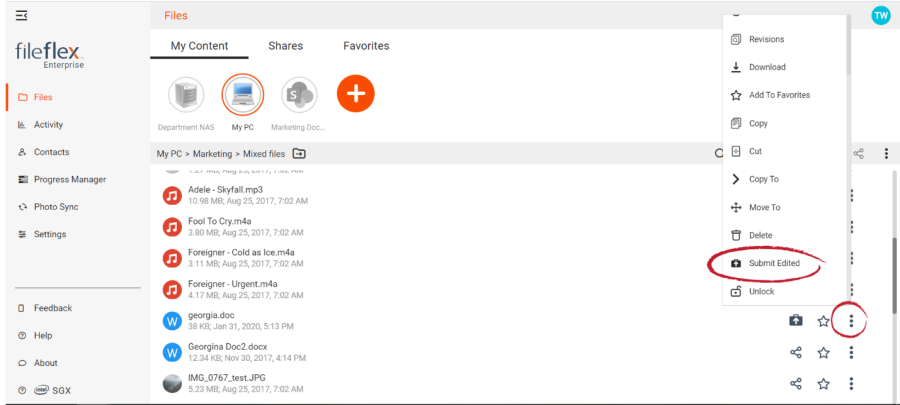Viewport: 900px width, 405px height.
Task: Open the TW user avatar
Action: pyautogui.click(x=880, y=15)
